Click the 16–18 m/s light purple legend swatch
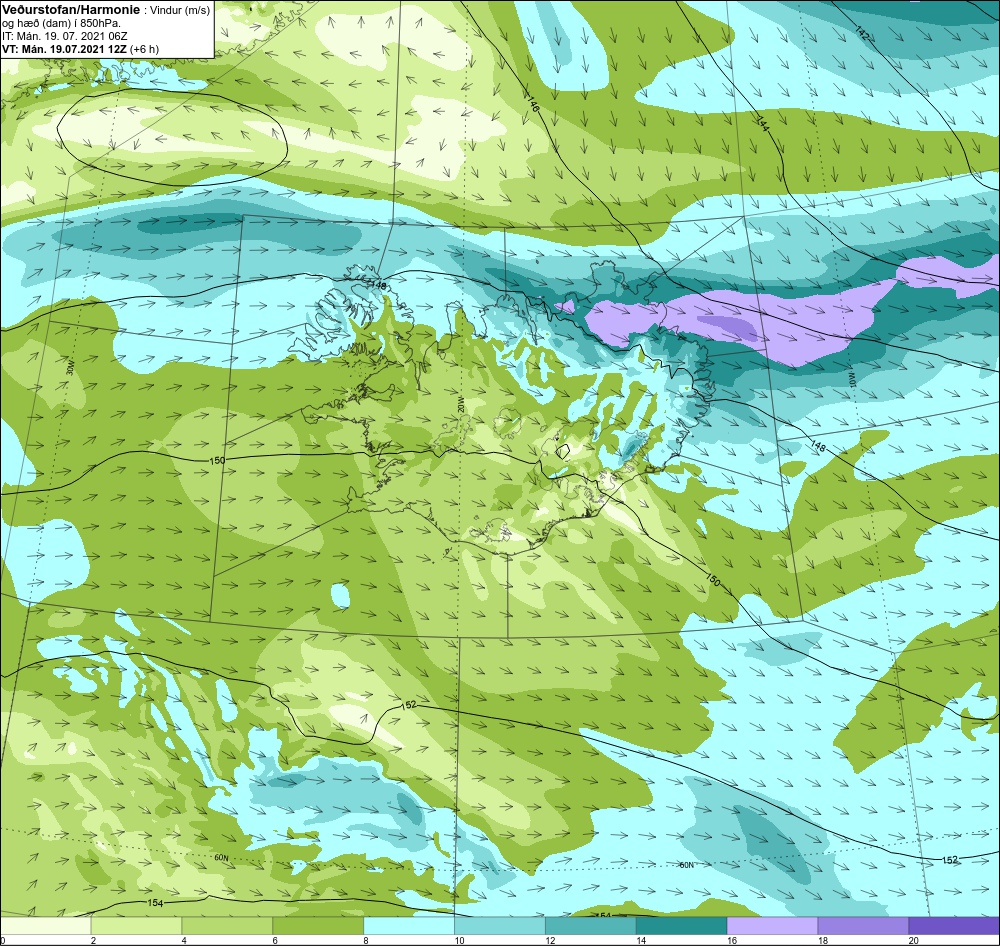This screenshot has width=1000, height=946. (x=772, y=926)
